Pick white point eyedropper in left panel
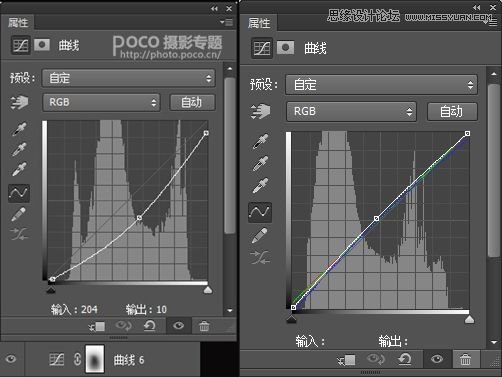Viewport: 502px width, 377px height. coord(19,169)
